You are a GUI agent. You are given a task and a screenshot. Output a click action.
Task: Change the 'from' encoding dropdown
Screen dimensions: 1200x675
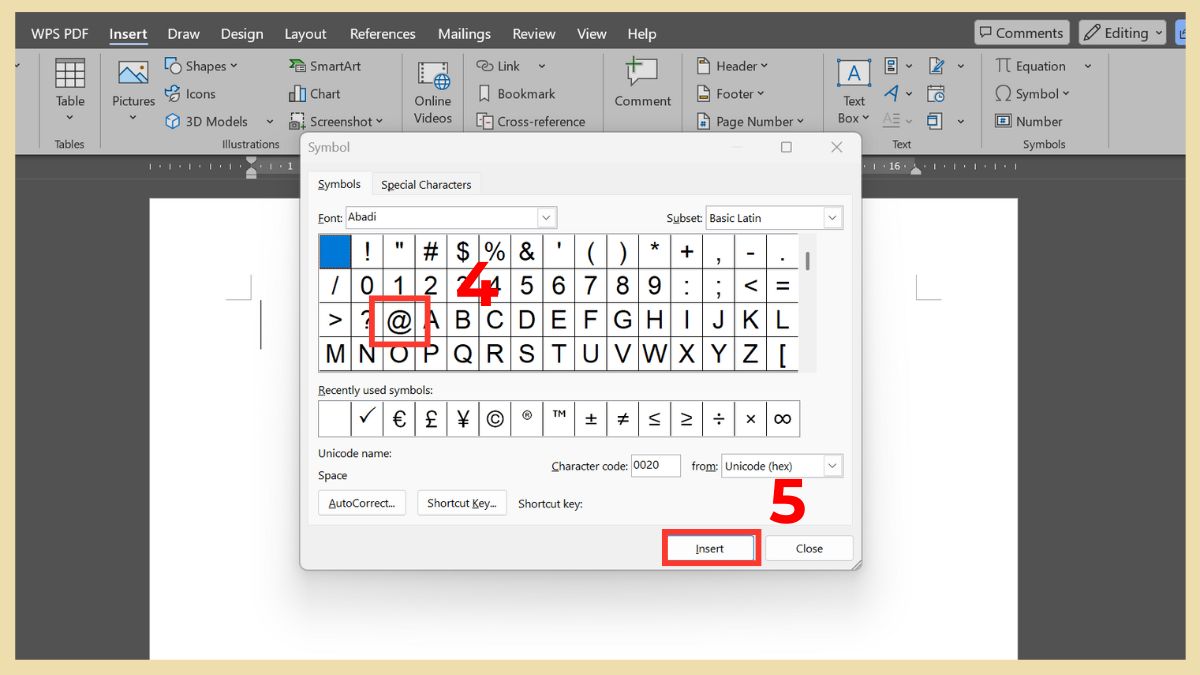[833, 465]
